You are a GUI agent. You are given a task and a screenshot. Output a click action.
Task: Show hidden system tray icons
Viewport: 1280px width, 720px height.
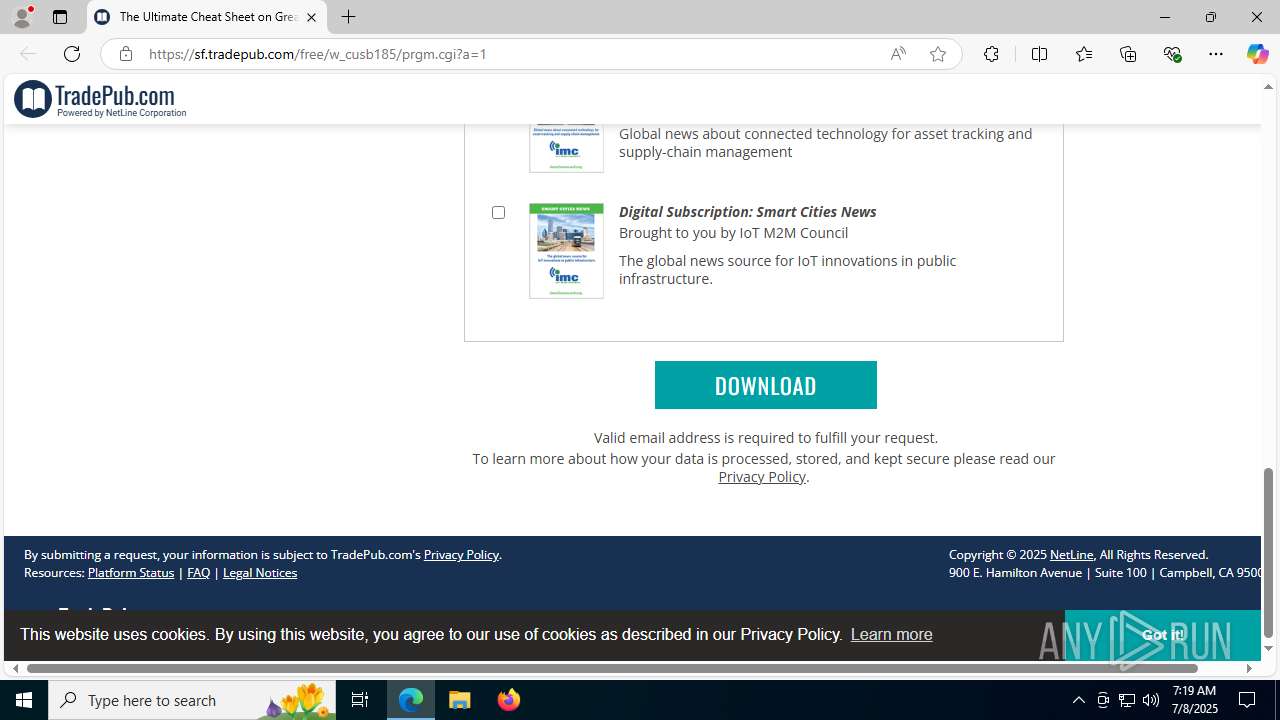(1078, 700)
